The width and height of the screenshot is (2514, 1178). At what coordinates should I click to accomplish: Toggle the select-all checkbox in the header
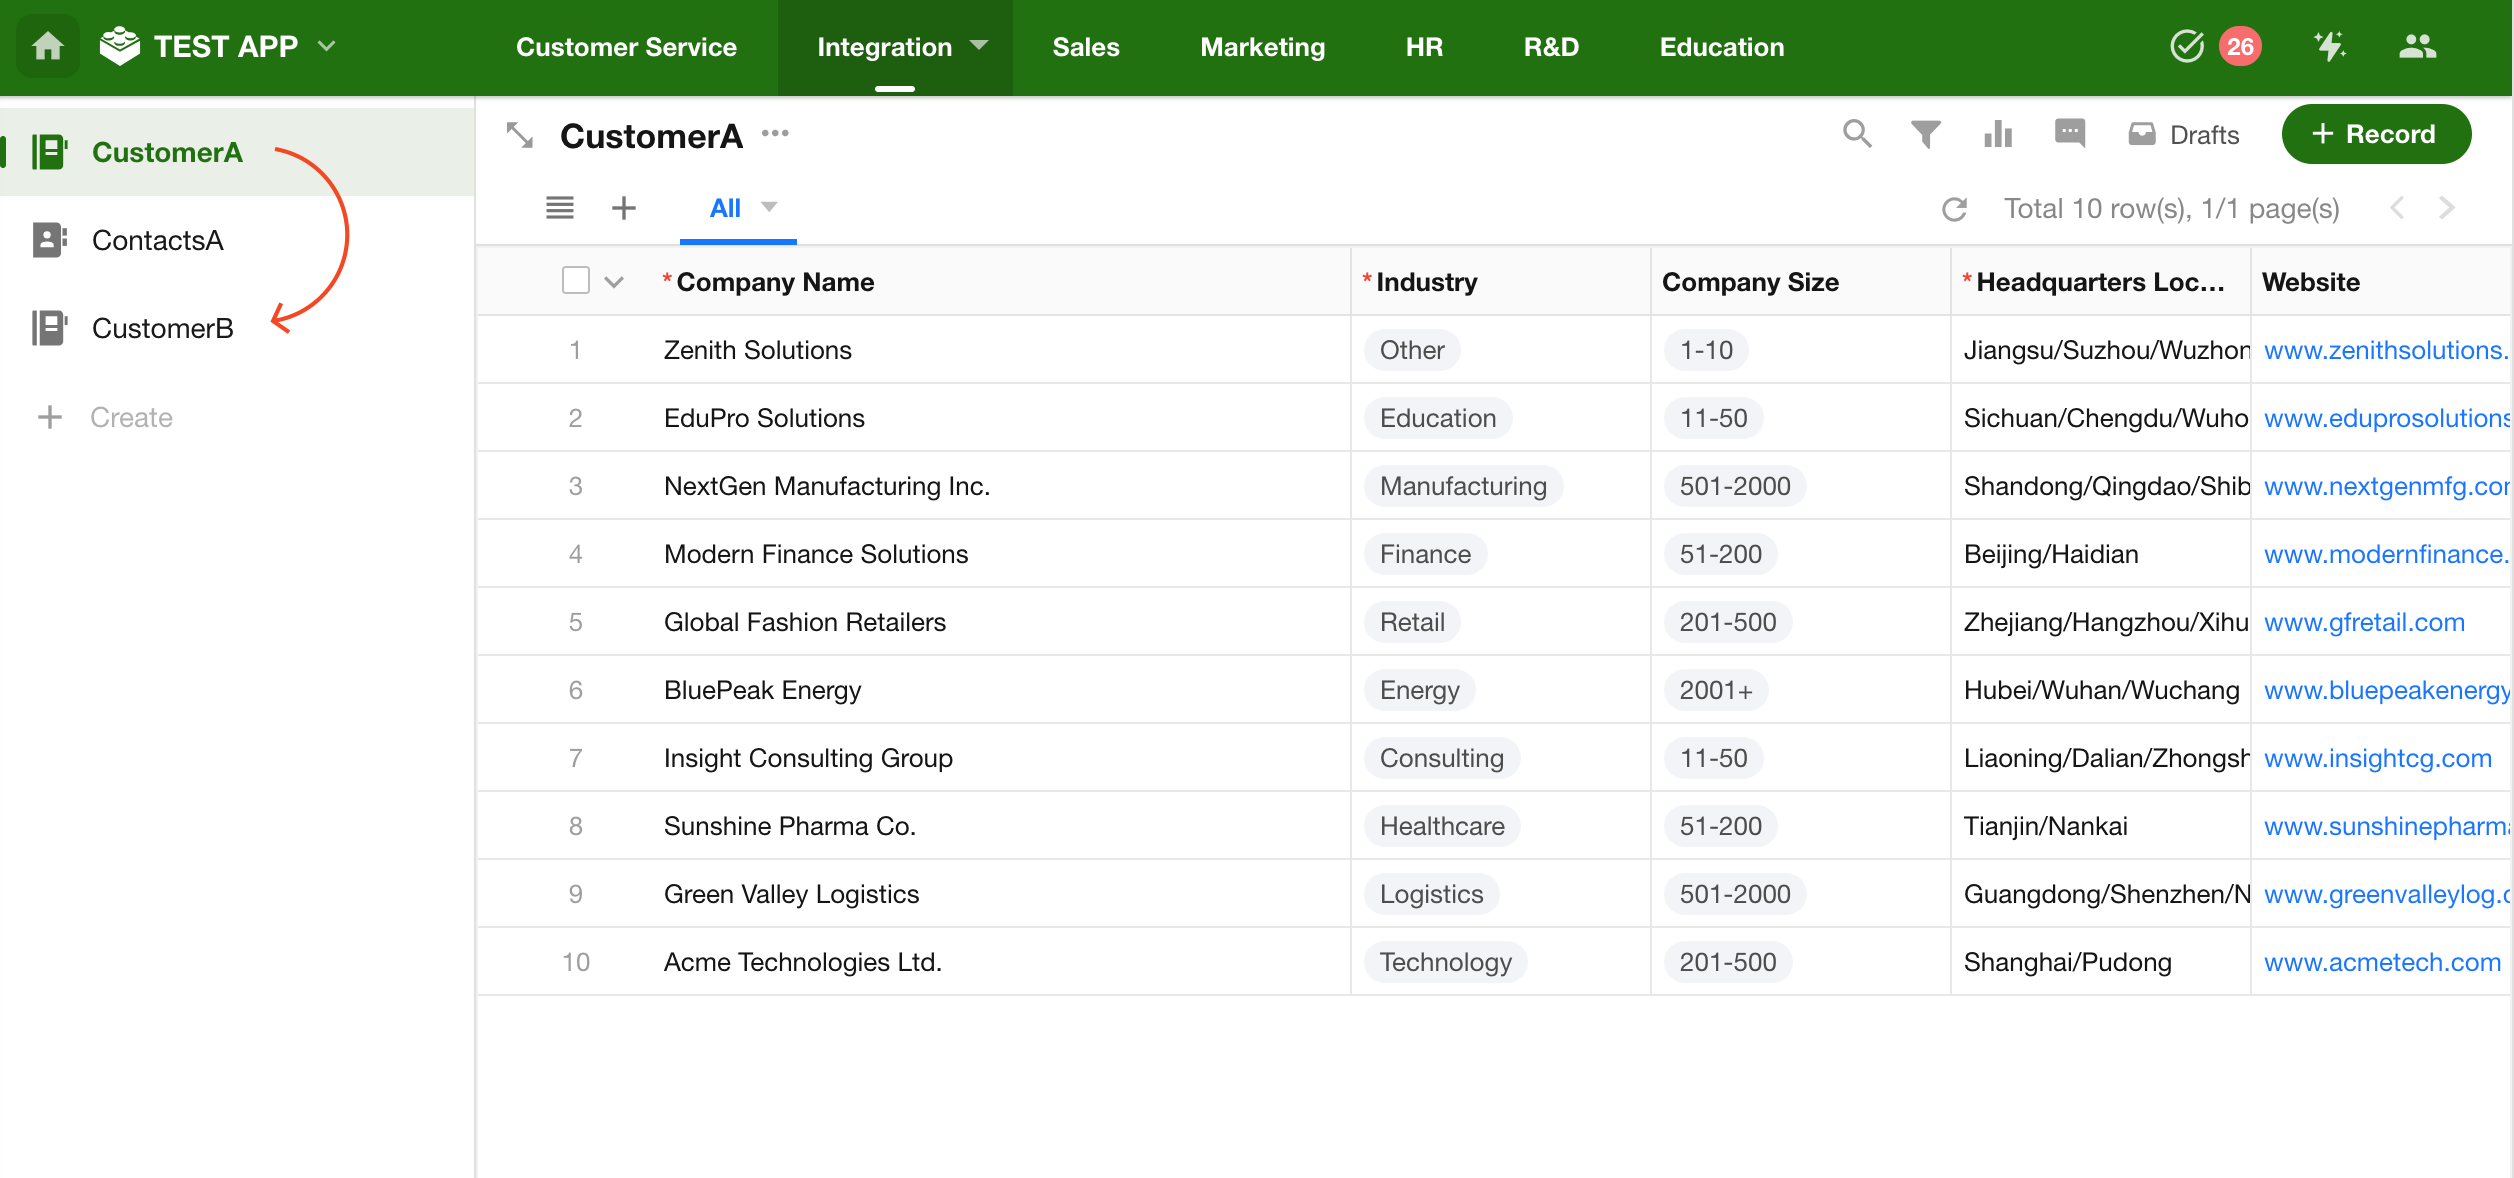[x=576, y=281]
